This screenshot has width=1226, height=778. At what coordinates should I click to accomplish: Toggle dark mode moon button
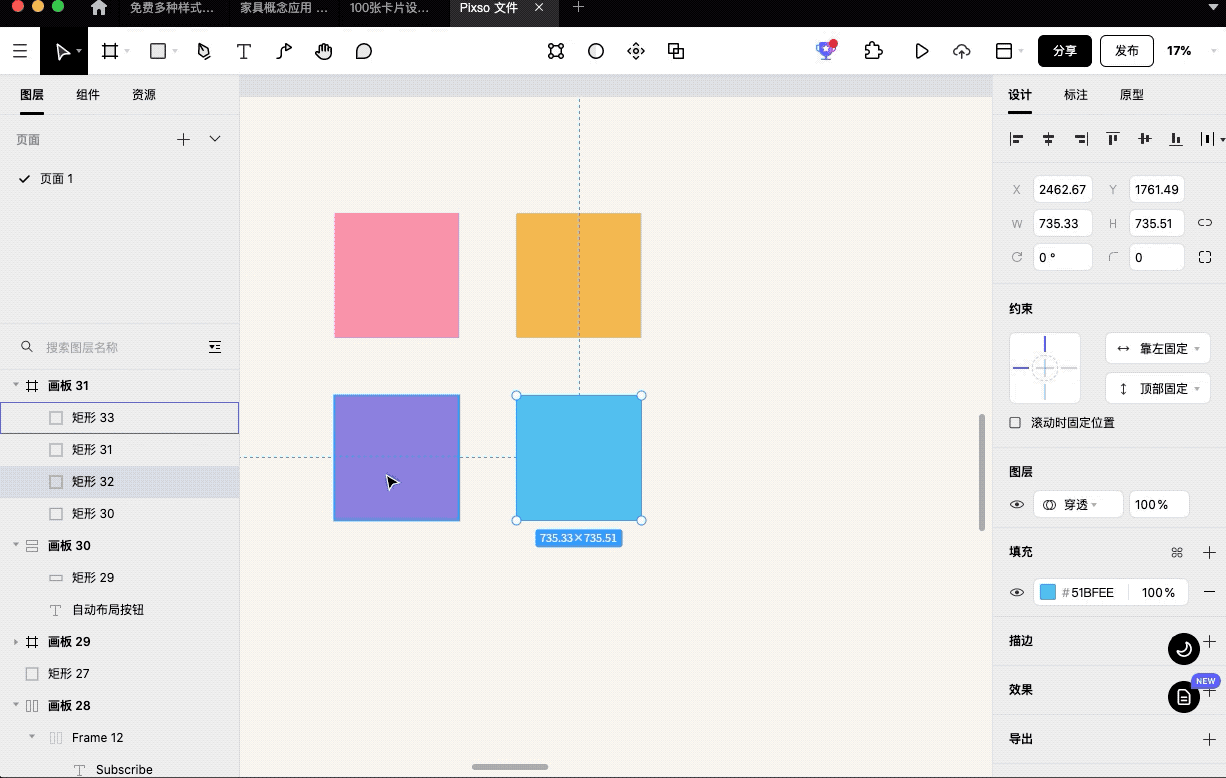tap(1184, 649)
